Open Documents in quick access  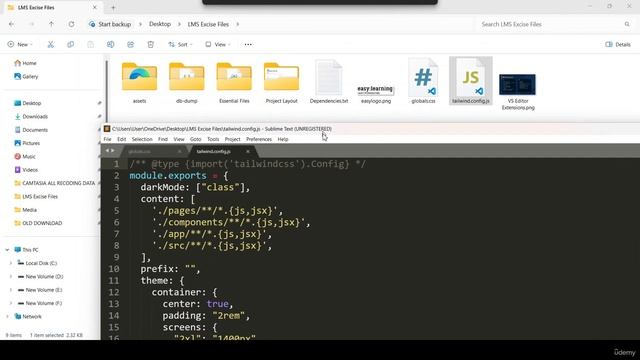[x=31, y=130]
